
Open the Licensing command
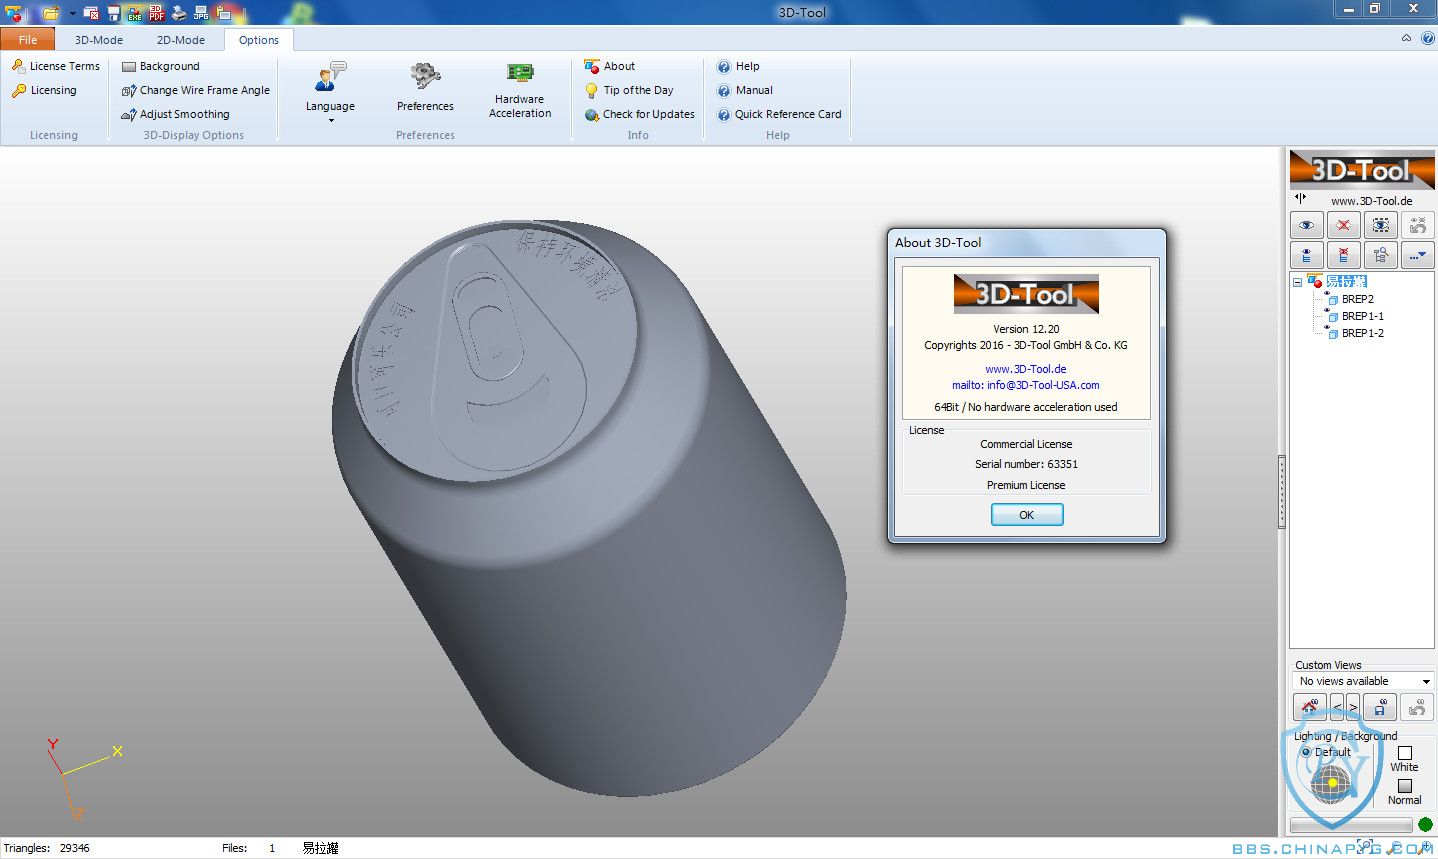coord(44,90)
